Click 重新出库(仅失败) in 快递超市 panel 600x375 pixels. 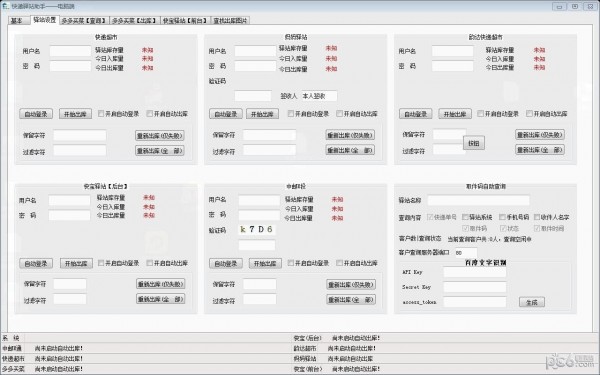160,135
